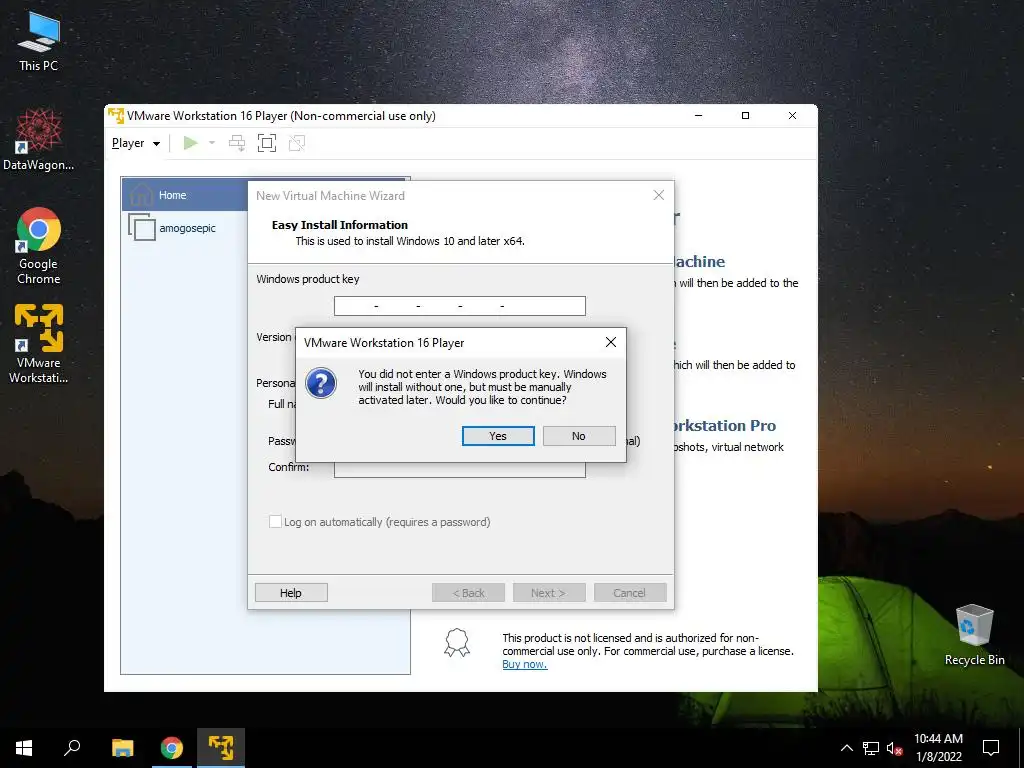1024x768 pixels.
Task: Click into the Windows product key field
Action: (460, 306)
